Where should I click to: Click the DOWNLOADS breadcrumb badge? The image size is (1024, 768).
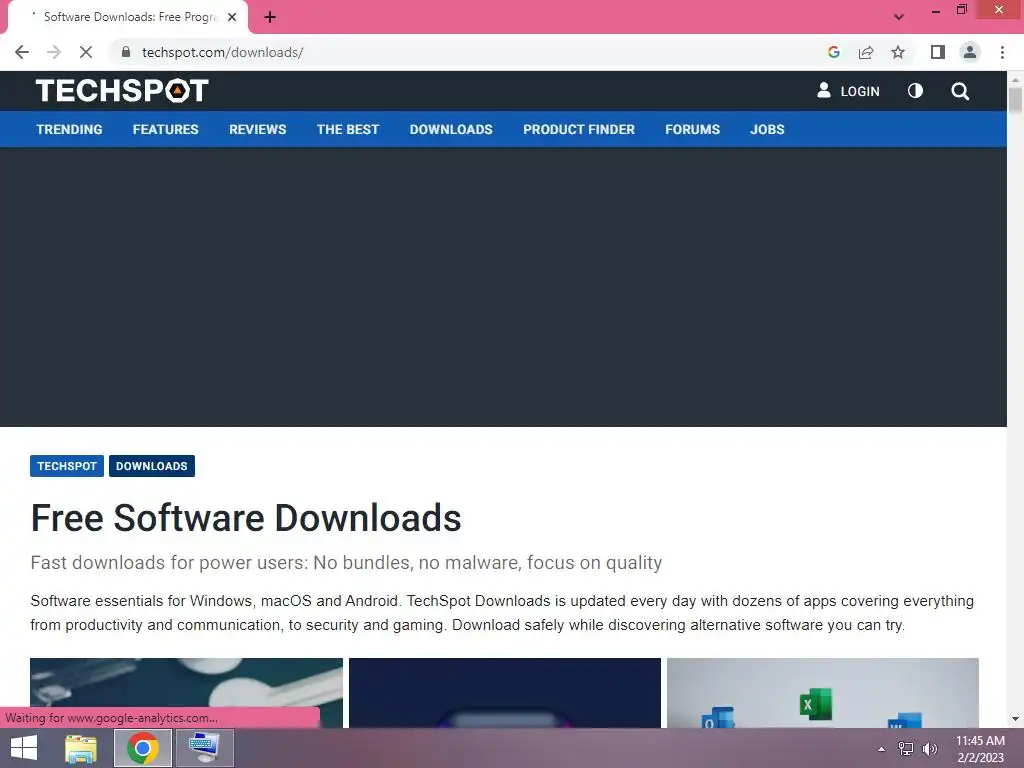pyautogui.click(x=152, y=466)
